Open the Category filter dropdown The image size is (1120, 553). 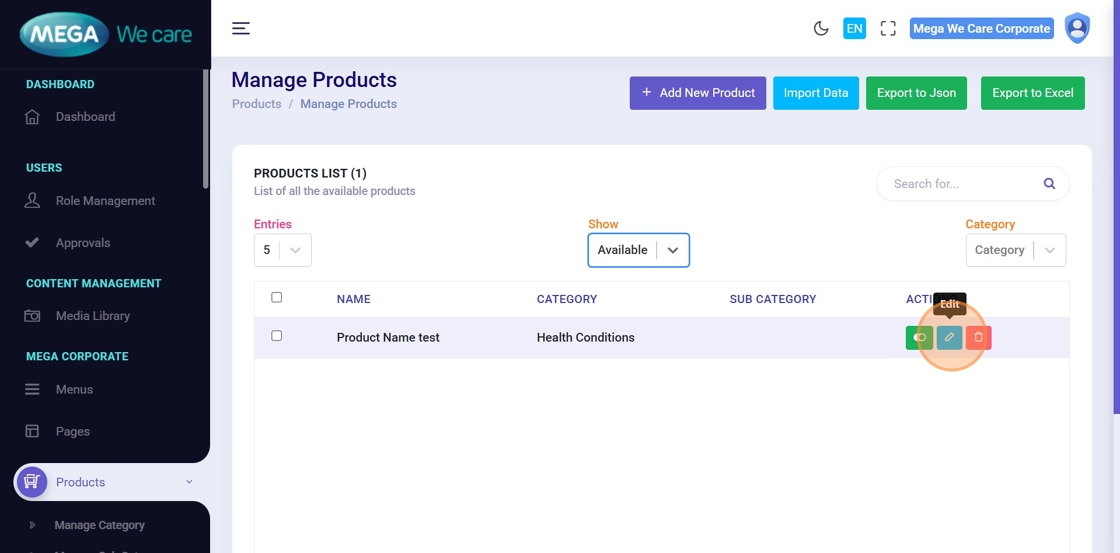pyautogui.click(x=1015, y=250)
